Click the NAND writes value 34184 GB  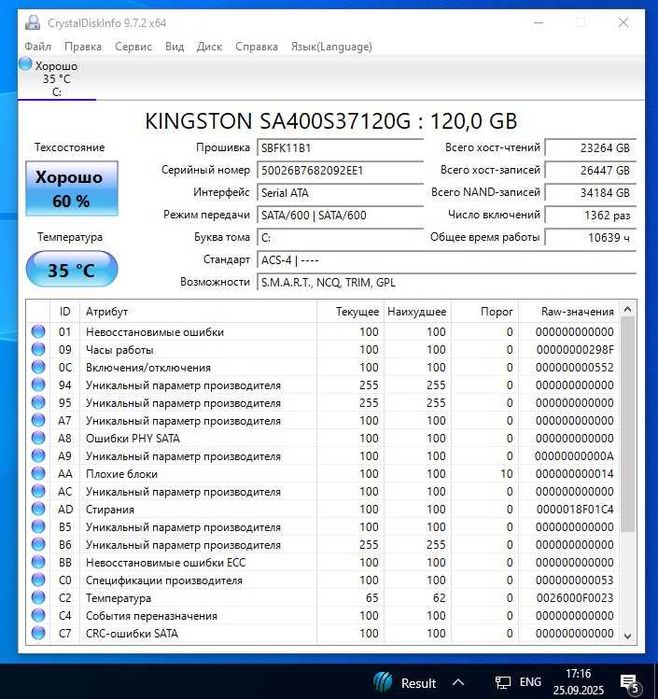pyautogui.click(x=591, y=193)
